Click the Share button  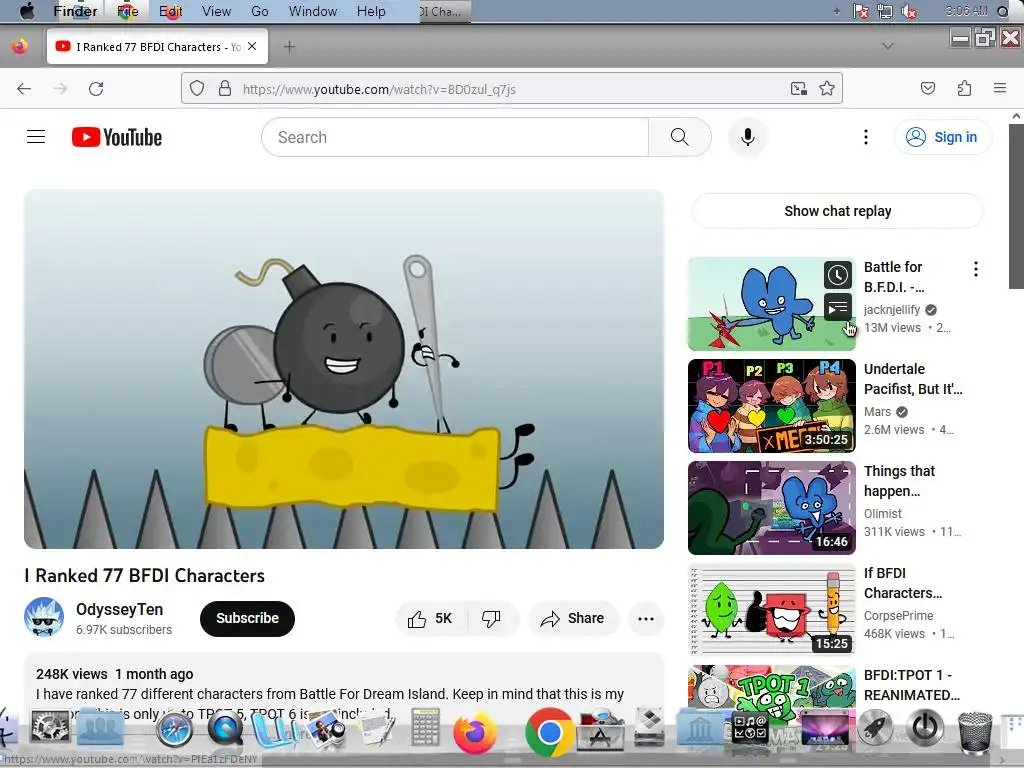pyautogui.click(x=573, y=618)
